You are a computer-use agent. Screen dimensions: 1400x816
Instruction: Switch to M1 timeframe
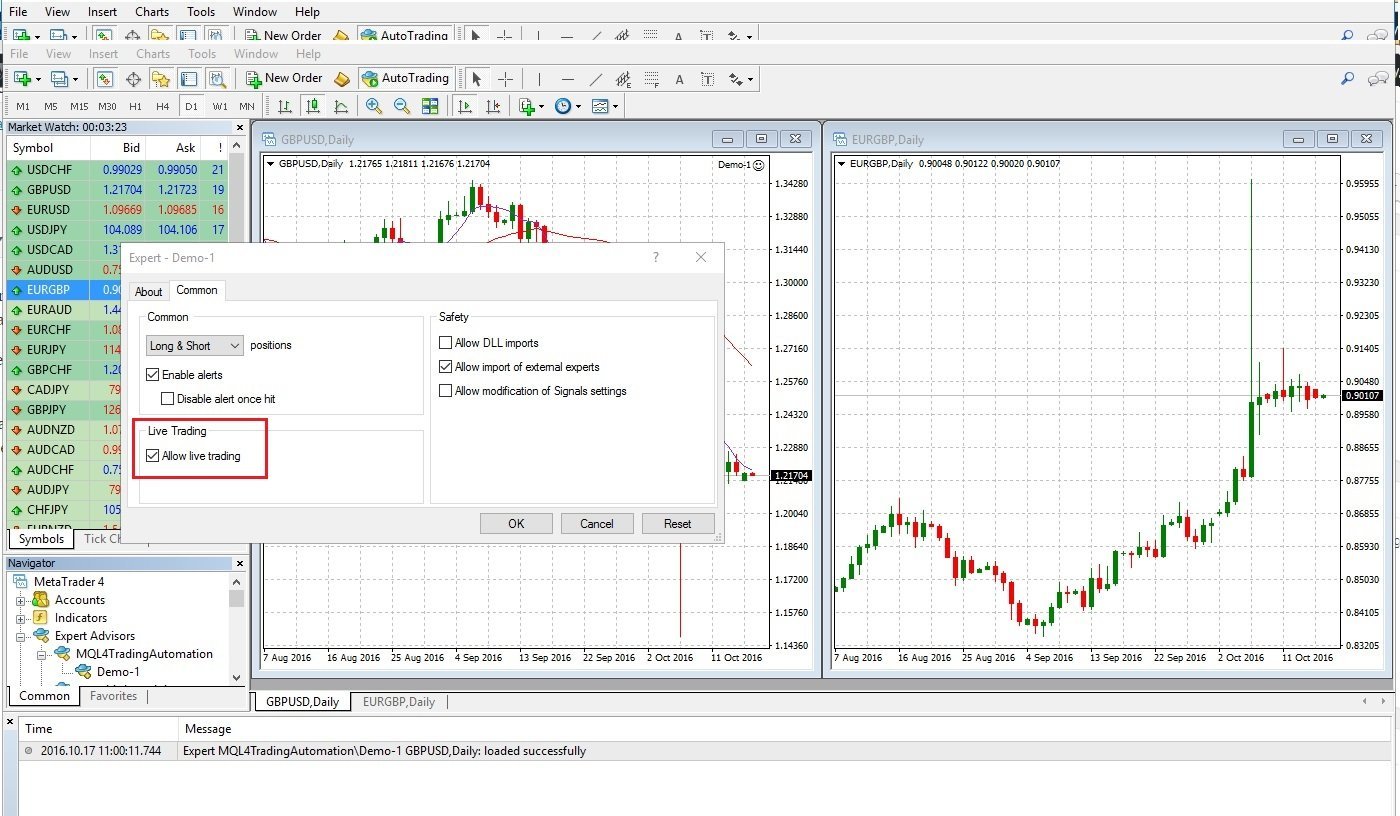click(23, 106)
